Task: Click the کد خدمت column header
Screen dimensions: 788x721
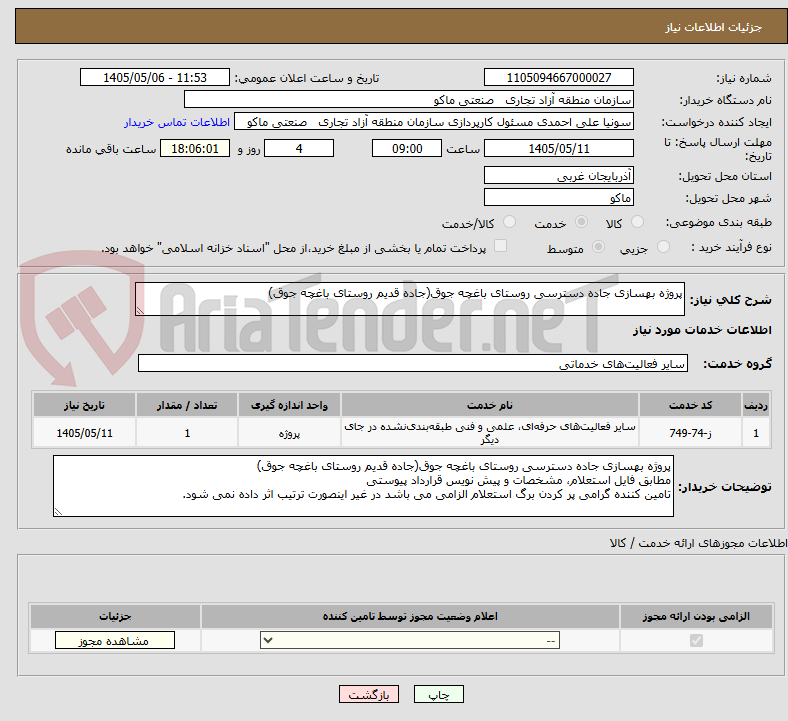Action: click(x=691, y=405)
